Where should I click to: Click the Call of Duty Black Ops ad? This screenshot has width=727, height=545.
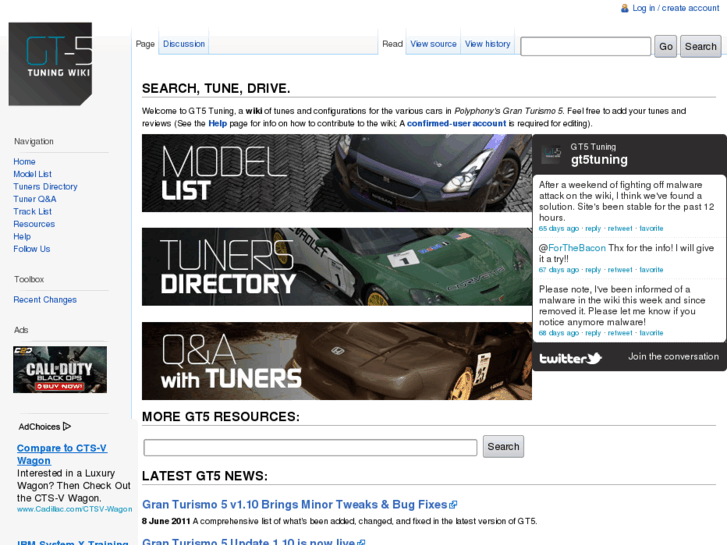[x=60, y=370]
